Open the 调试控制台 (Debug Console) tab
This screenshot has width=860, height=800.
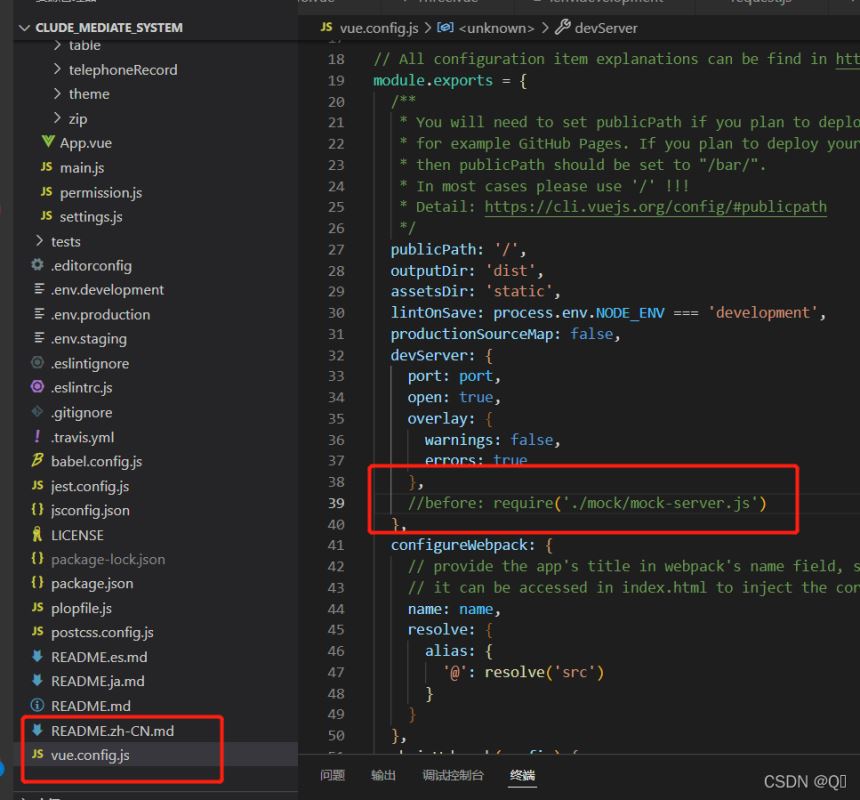[x=452, y=775]
